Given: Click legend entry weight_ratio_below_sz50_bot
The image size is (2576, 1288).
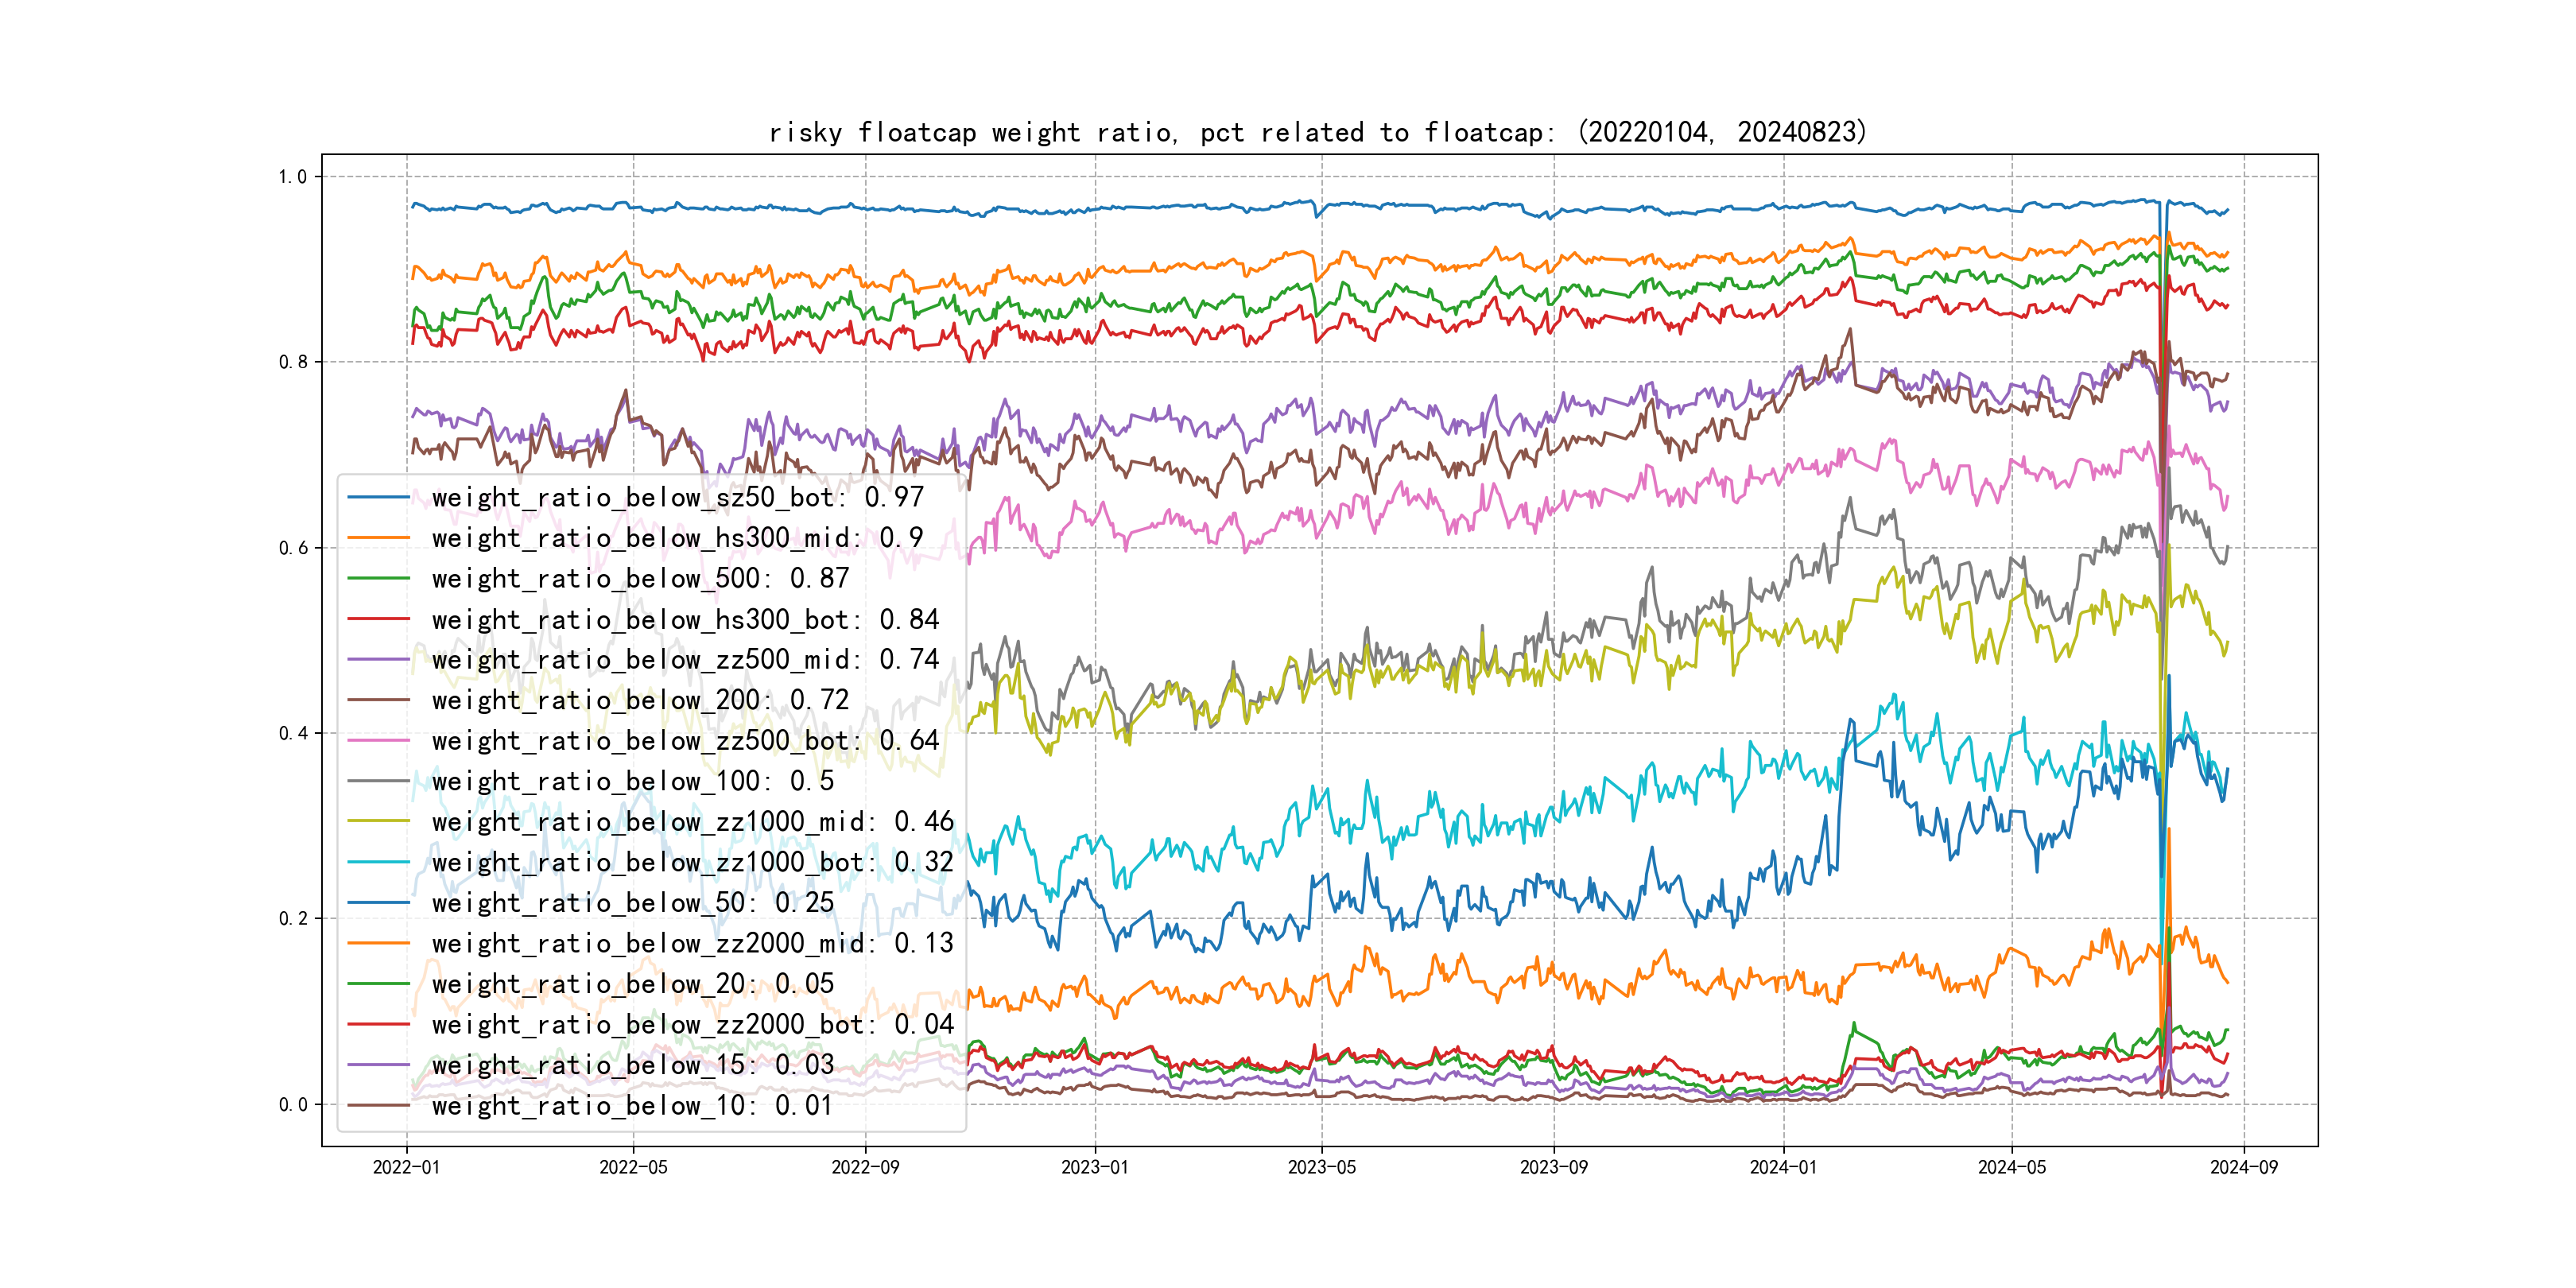Looking at the screenshot, I should tap(677, 497).
